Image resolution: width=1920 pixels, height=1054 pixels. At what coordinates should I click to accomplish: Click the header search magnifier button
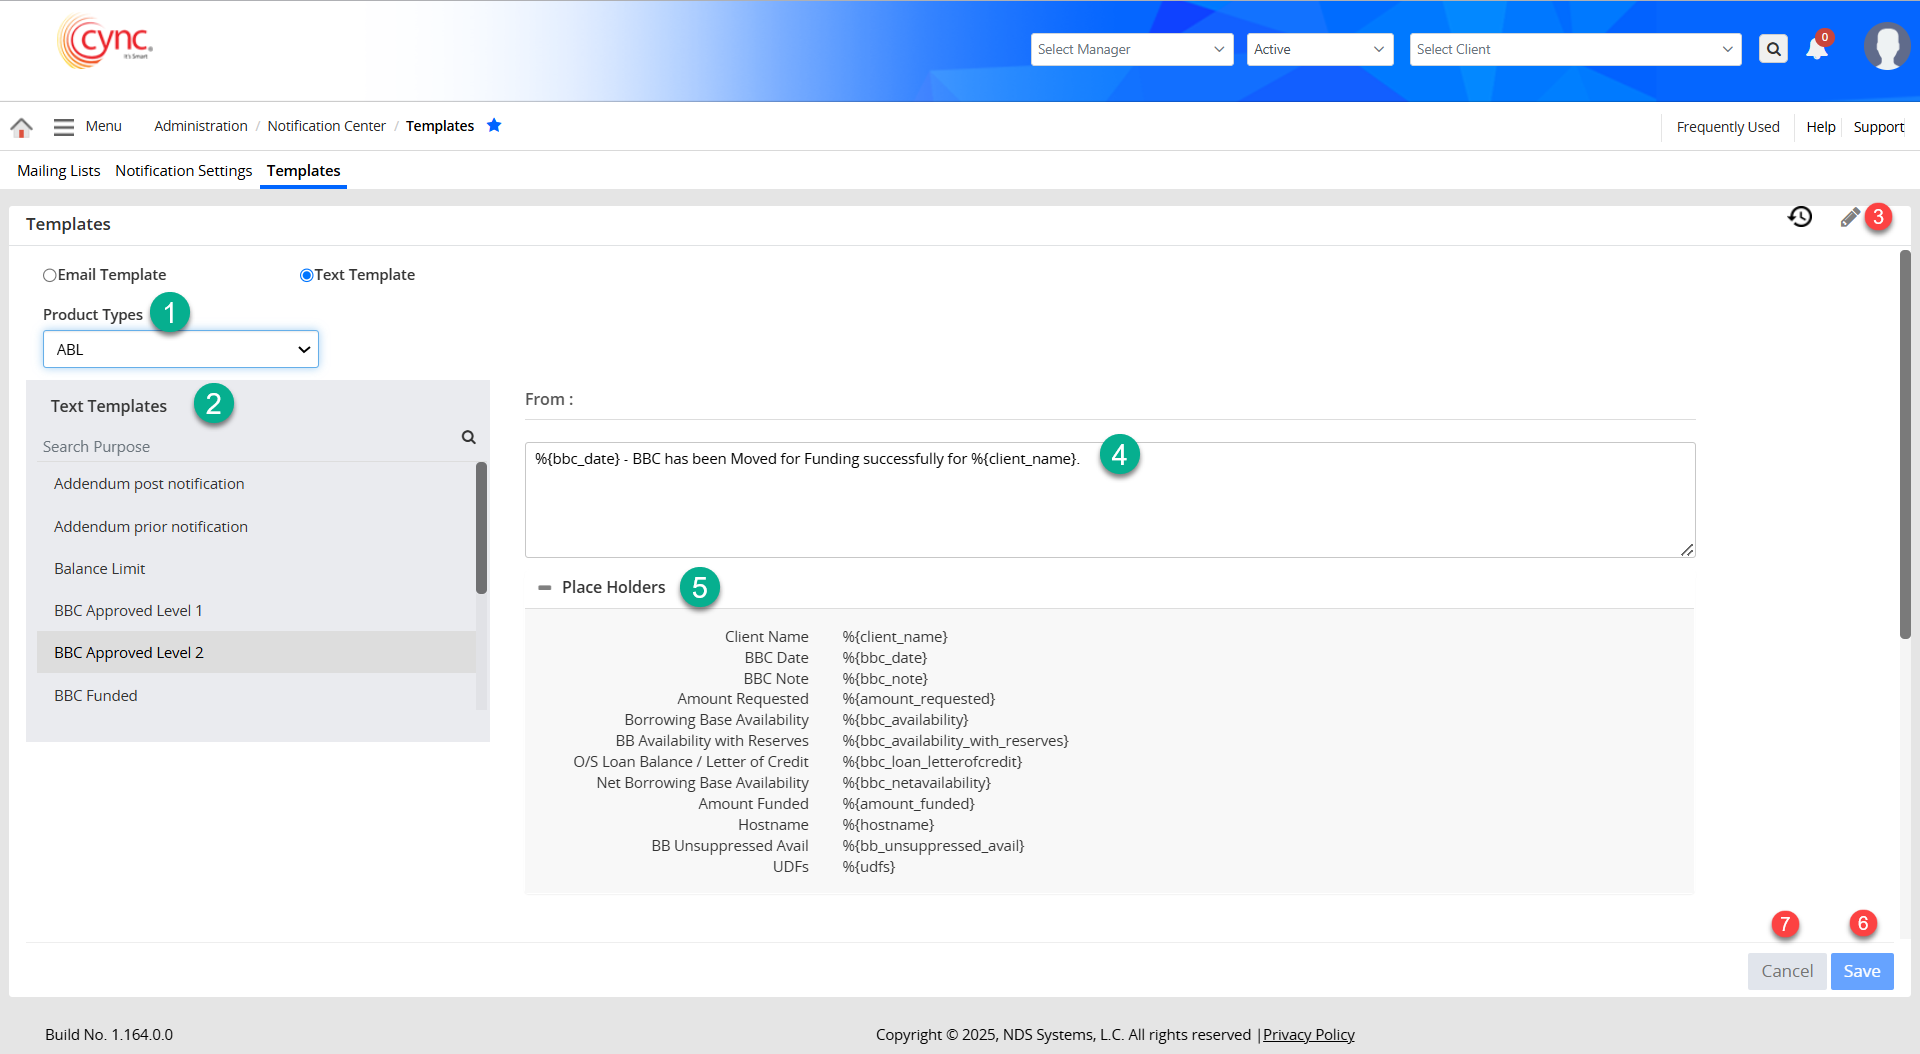(x=1773, y=49)
